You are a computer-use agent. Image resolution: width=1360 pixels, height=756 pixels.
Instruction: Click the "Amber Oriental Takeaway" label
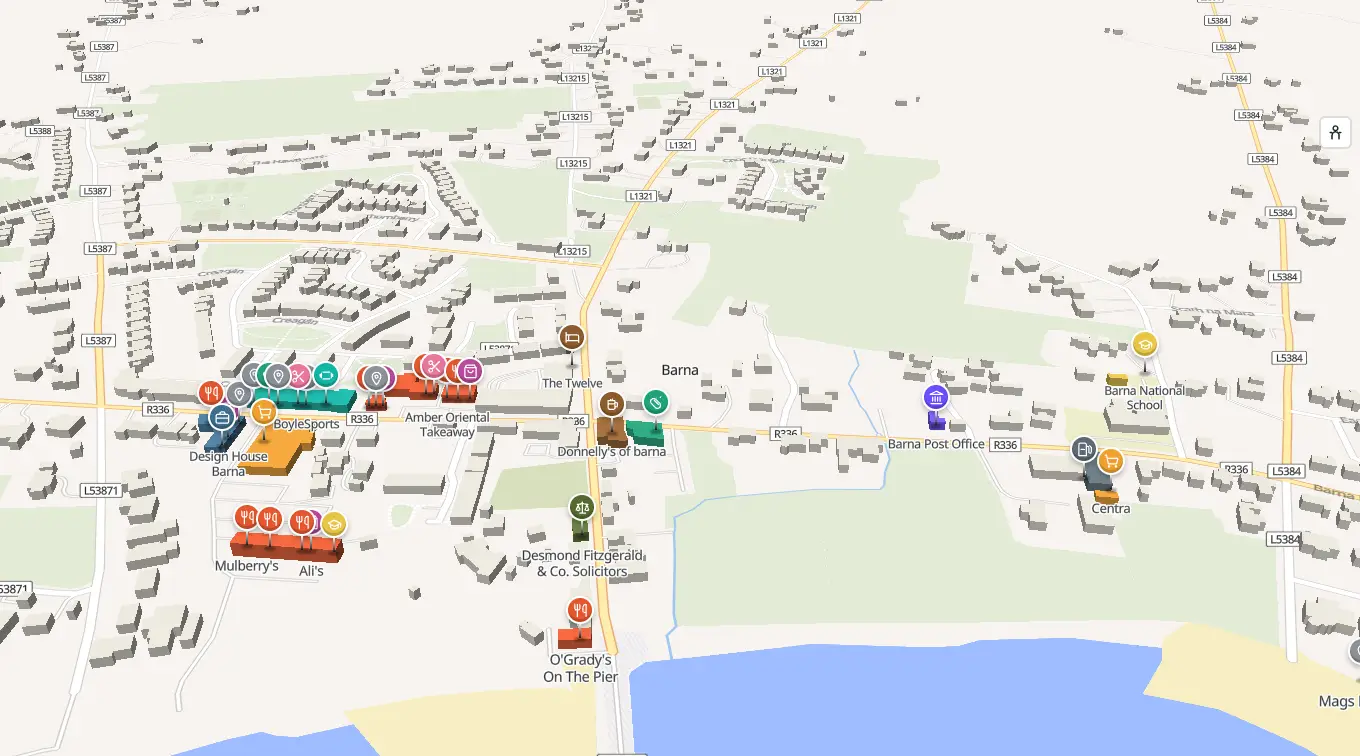click(x=447, y=425)
